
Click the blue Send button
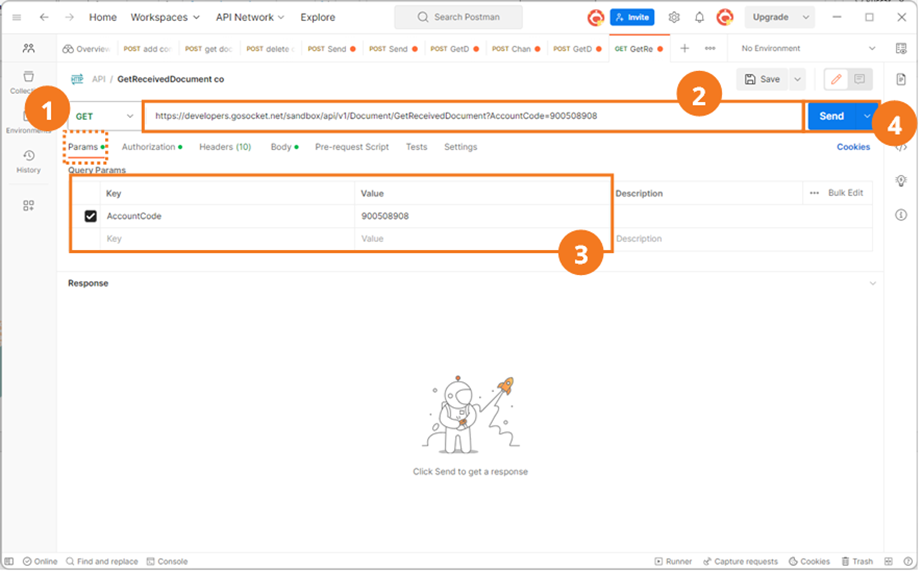tap(831, 116)
